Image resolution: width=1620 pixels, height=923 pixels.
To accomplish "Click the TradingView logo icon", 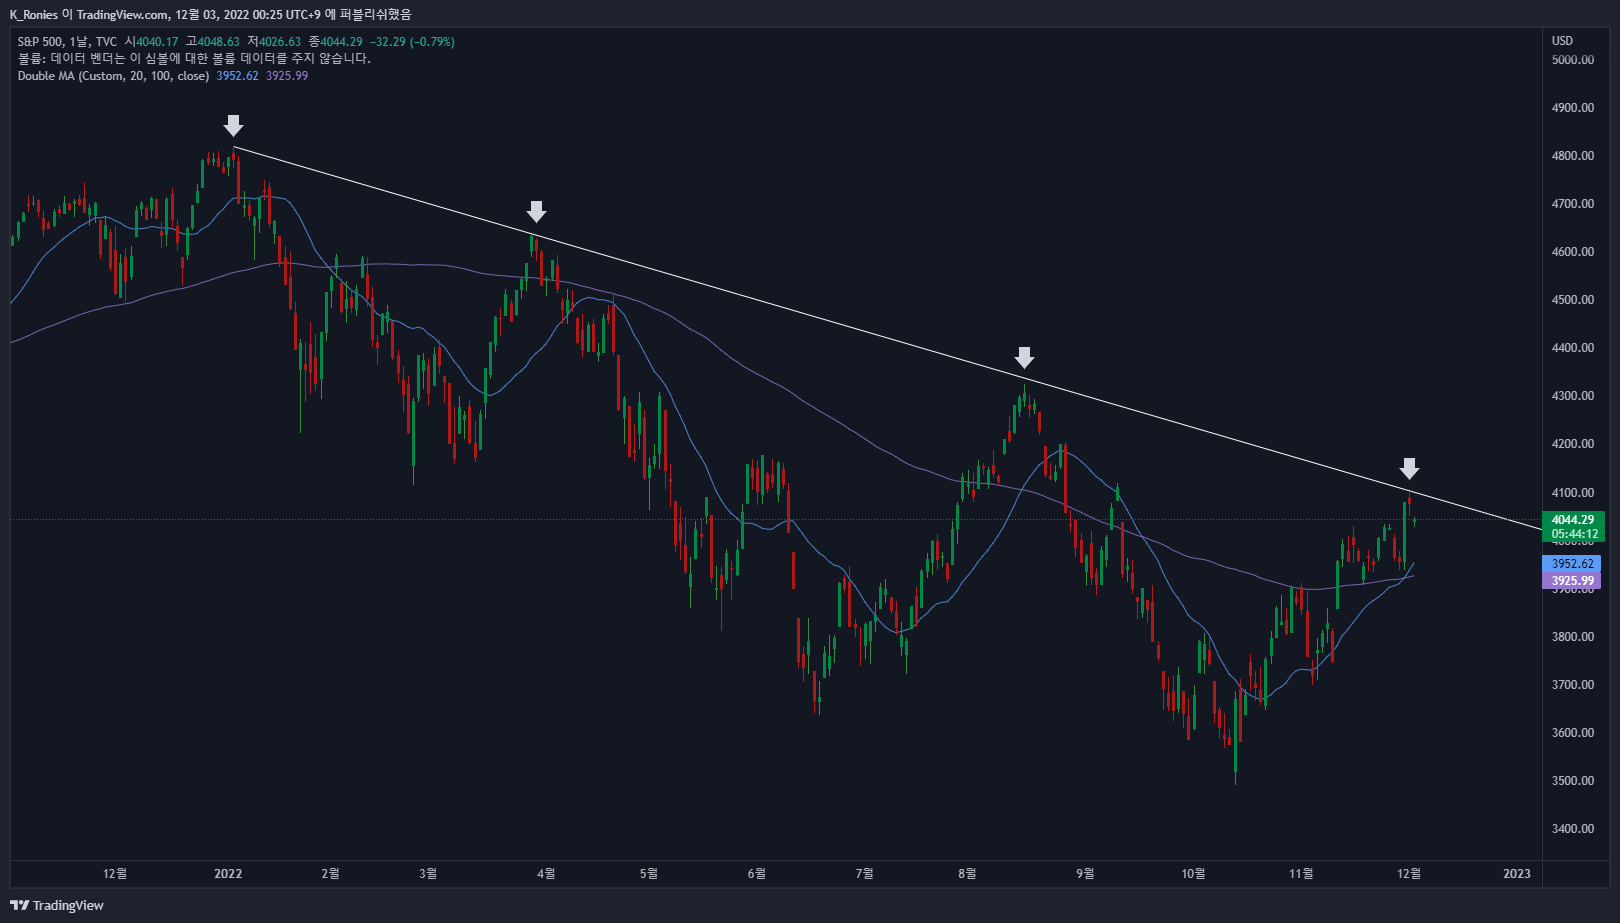I will point(19,905).
